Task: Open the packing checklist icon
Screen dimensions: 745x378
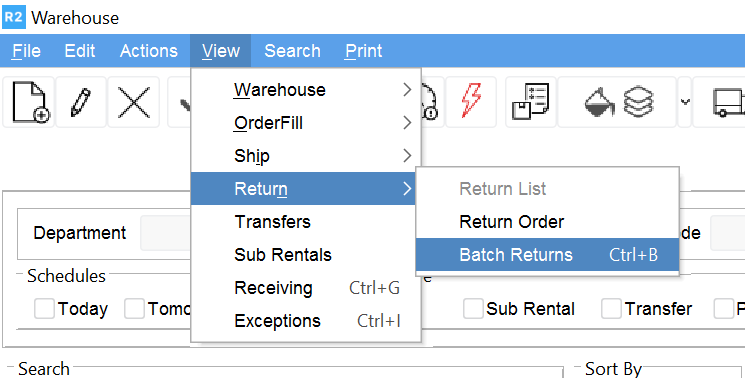Action: click(531, 101)
